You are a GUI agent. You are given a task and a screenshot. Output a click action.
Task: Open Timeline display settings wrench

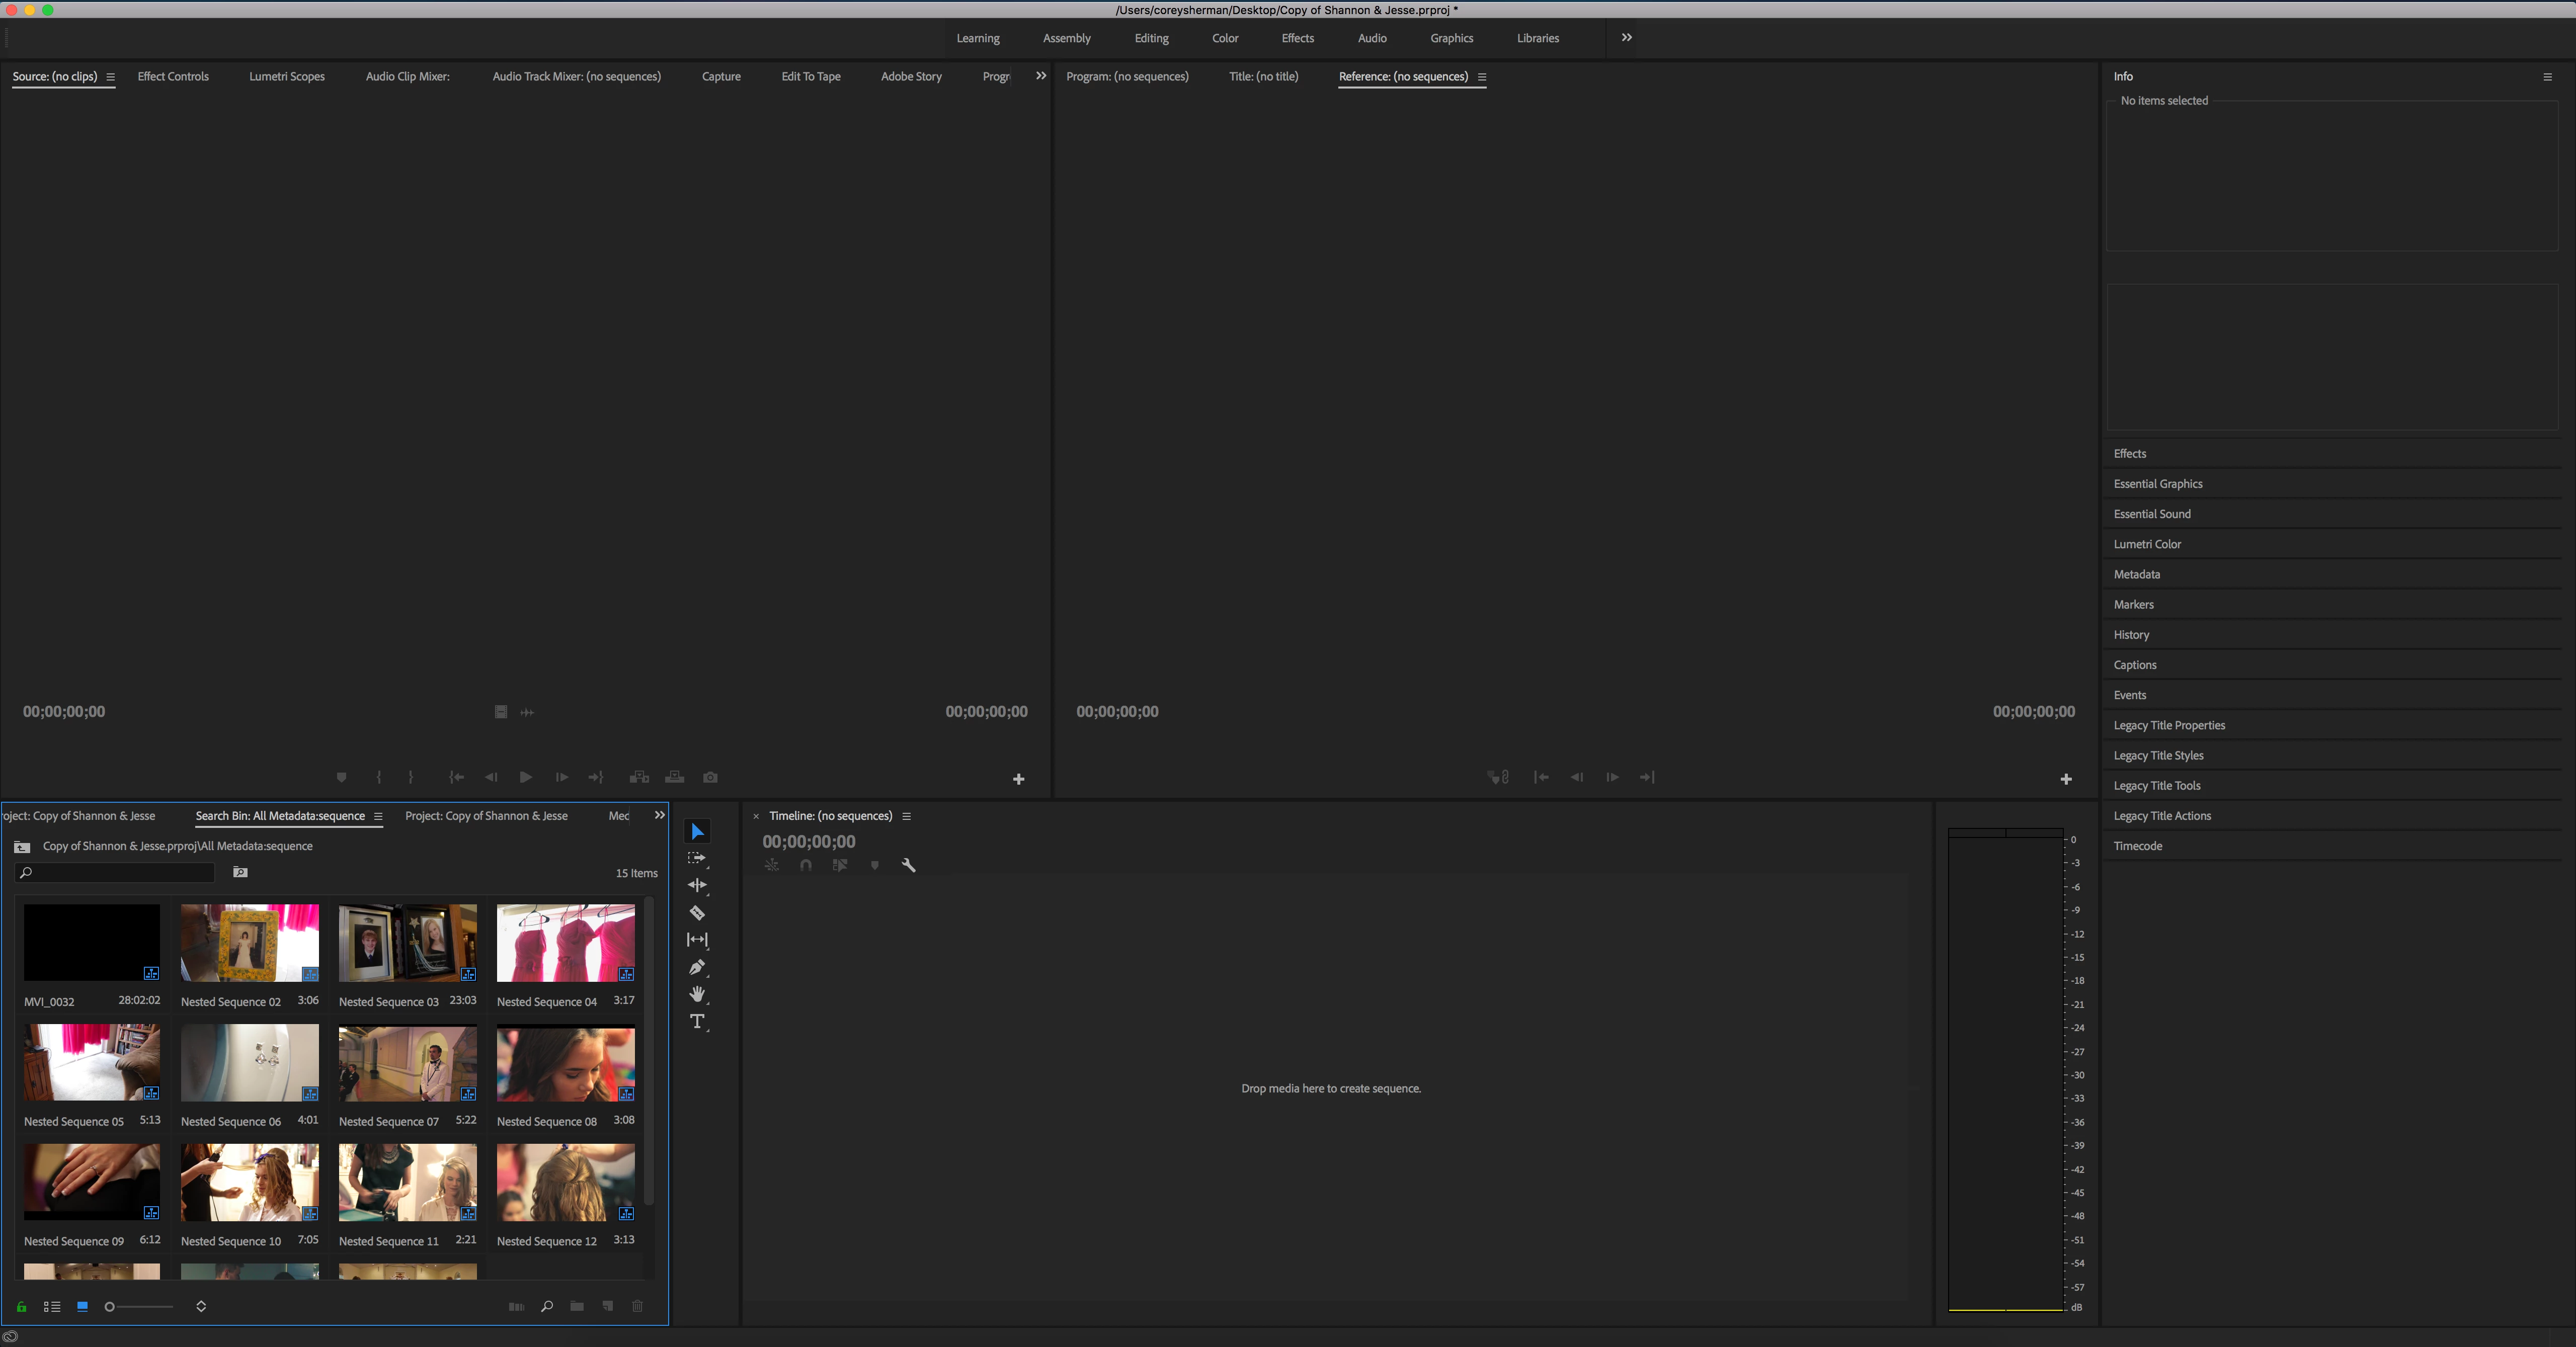point(908,865)
